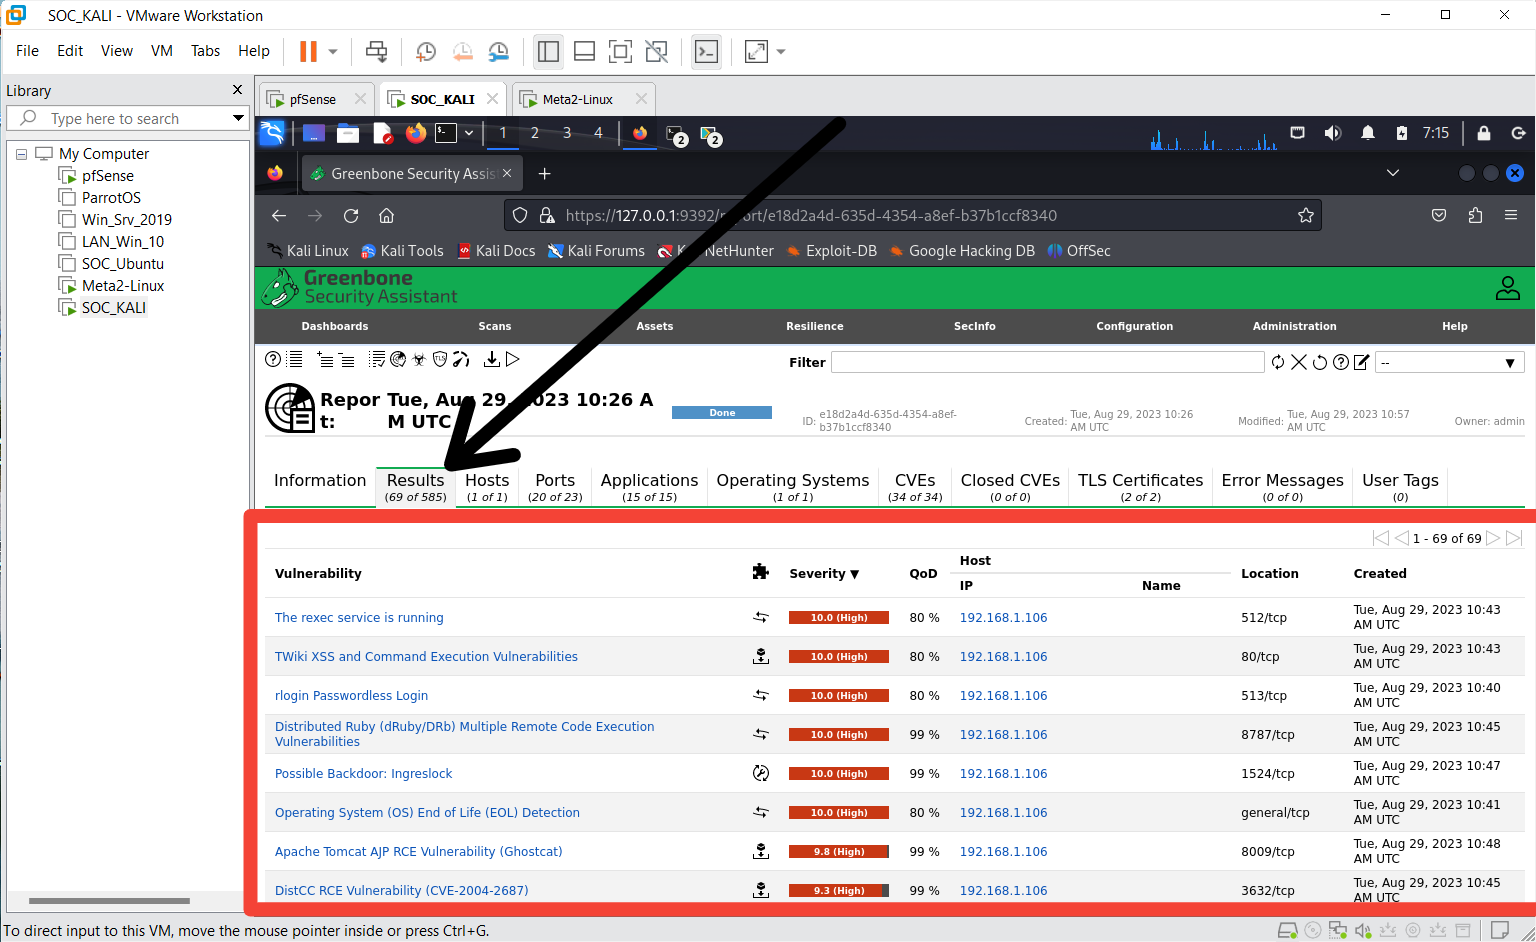The image size is (1536, 942).
Task: Lock the Kali screen
Action: (x=1484, y=133)
